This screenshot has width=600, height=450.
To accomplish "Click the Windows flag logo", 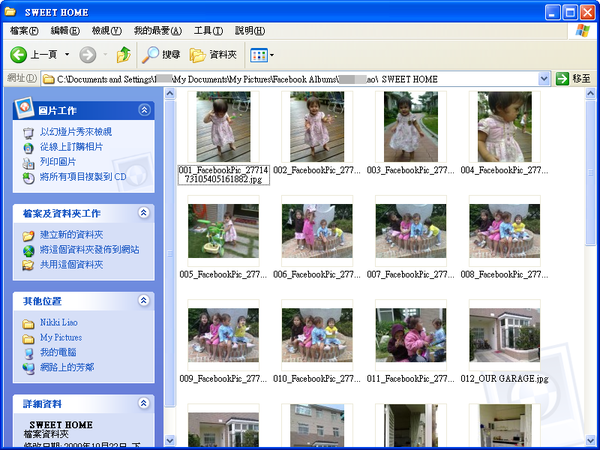I will click(x=582, y=31).
